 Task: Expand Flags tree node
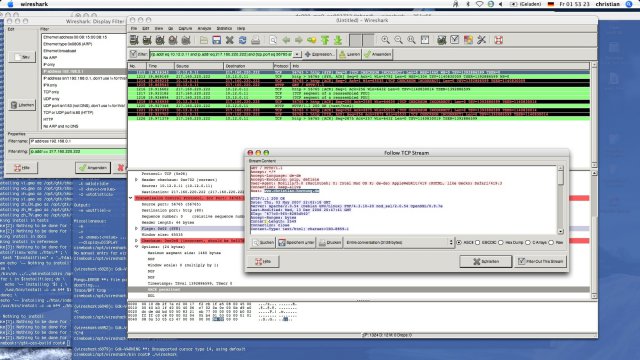click(x=136, y=229)
